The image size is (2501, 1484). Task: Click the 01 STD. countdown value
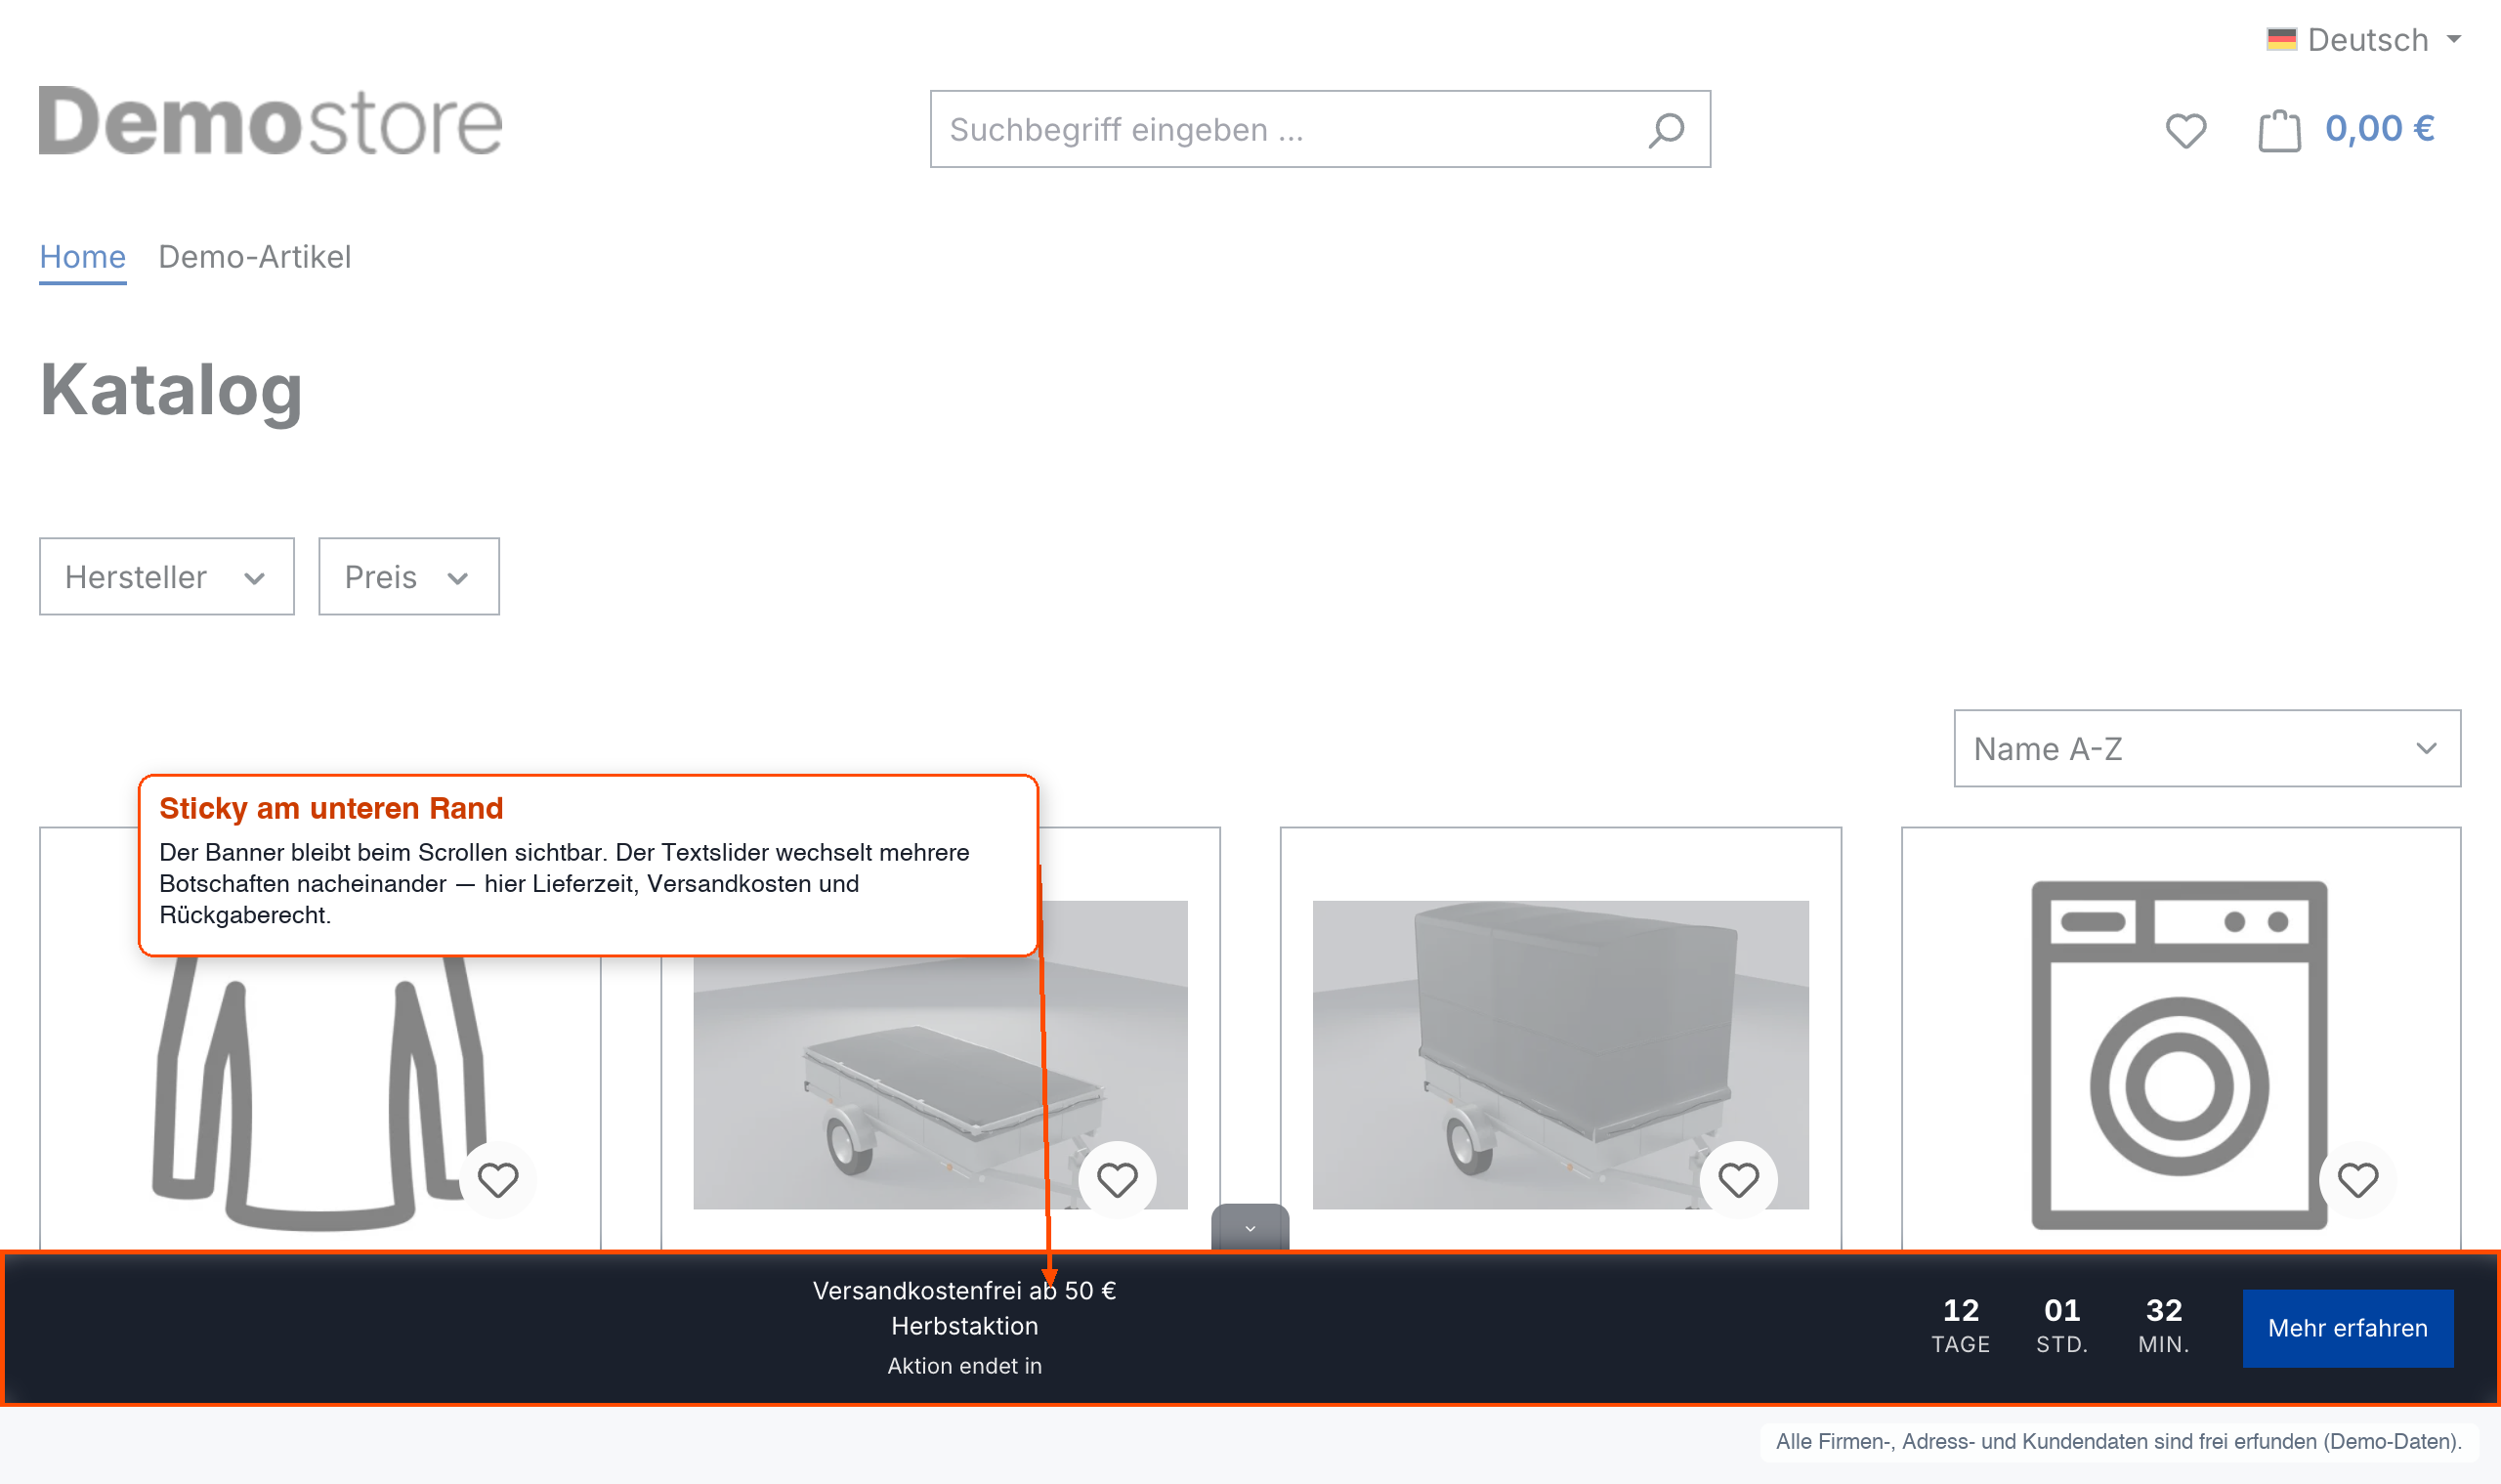2062,1326
